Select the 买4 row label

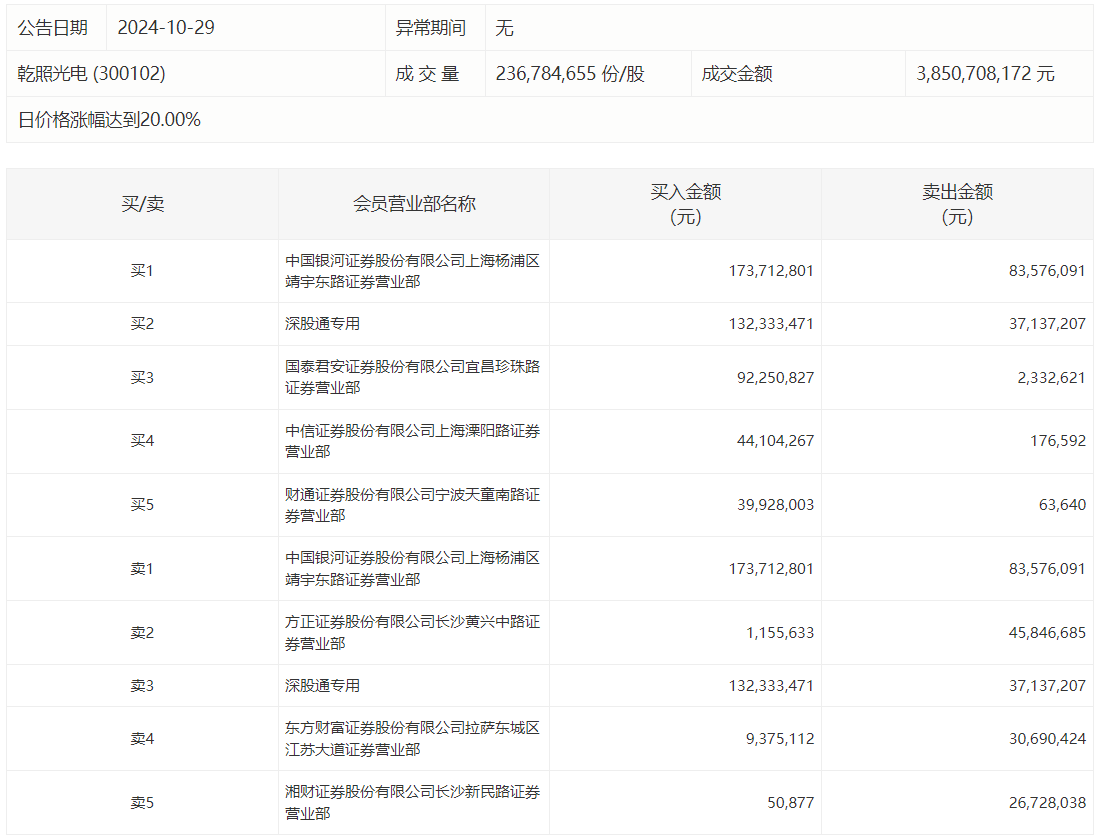point(142,441)
